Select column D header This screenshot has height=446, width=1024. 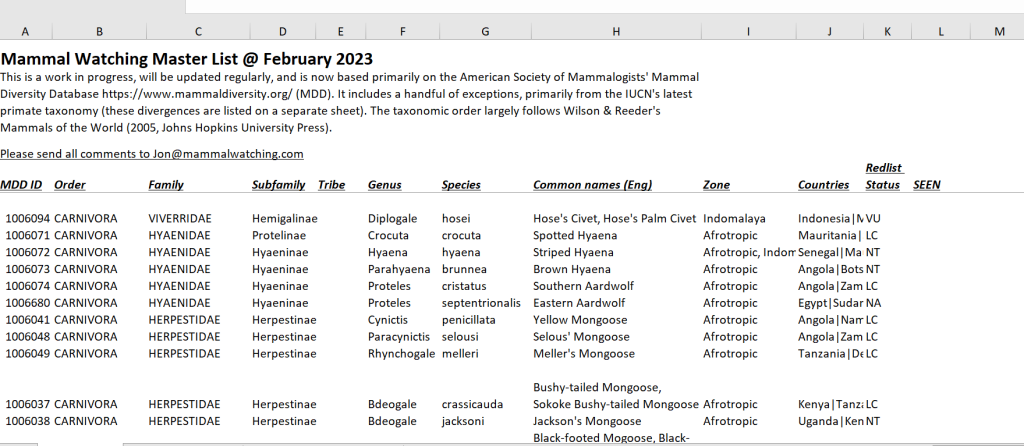283,31
